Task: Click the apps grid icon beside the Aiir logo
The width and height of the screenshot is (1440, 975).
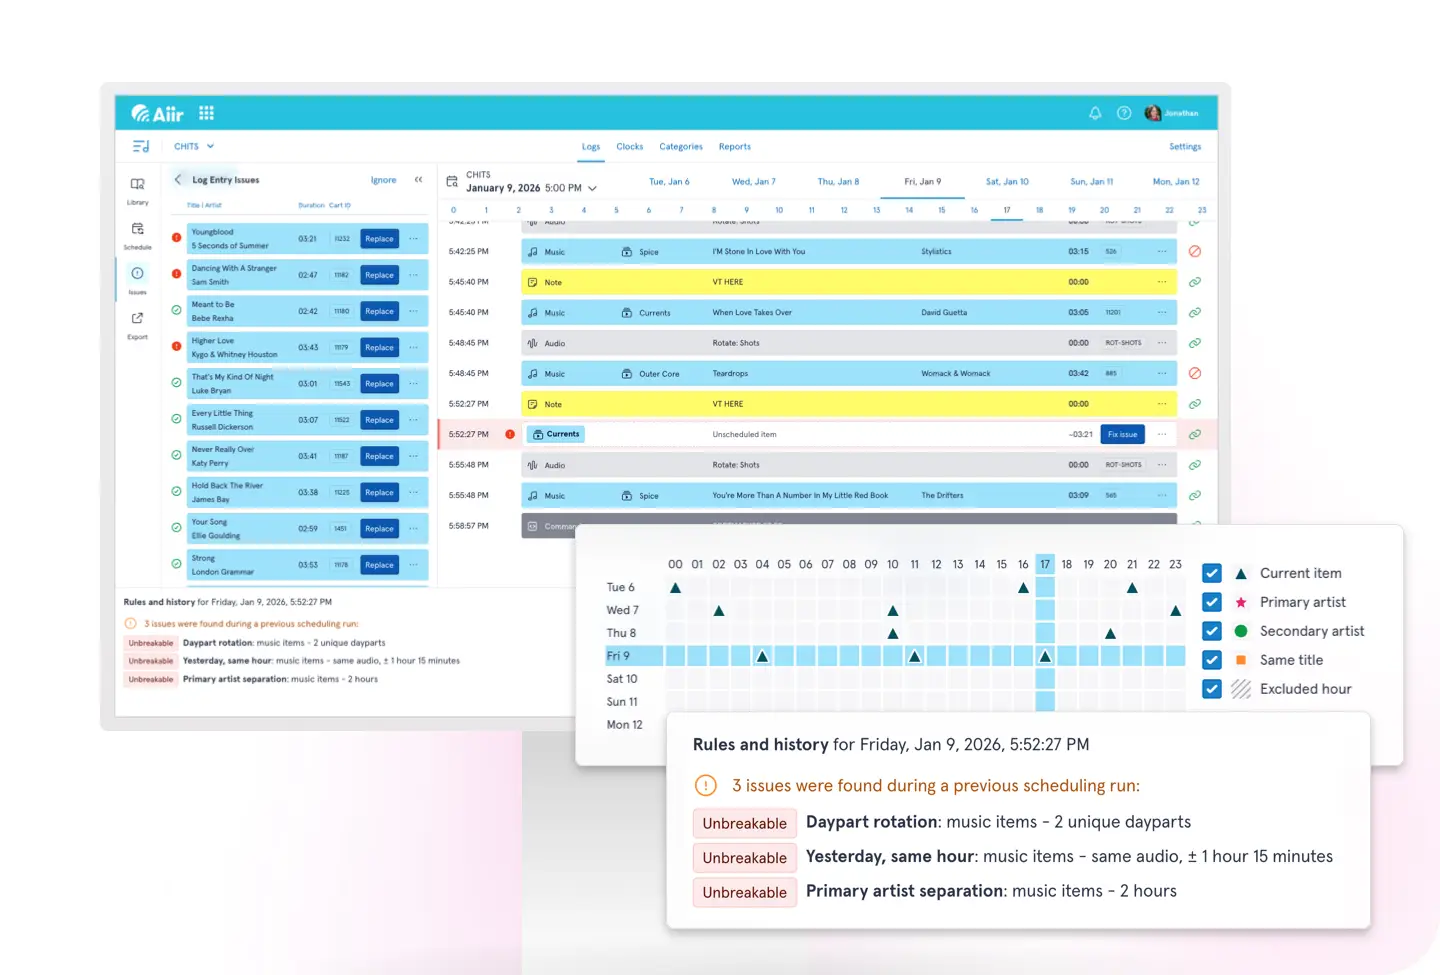Action: (x=206, y=113)
